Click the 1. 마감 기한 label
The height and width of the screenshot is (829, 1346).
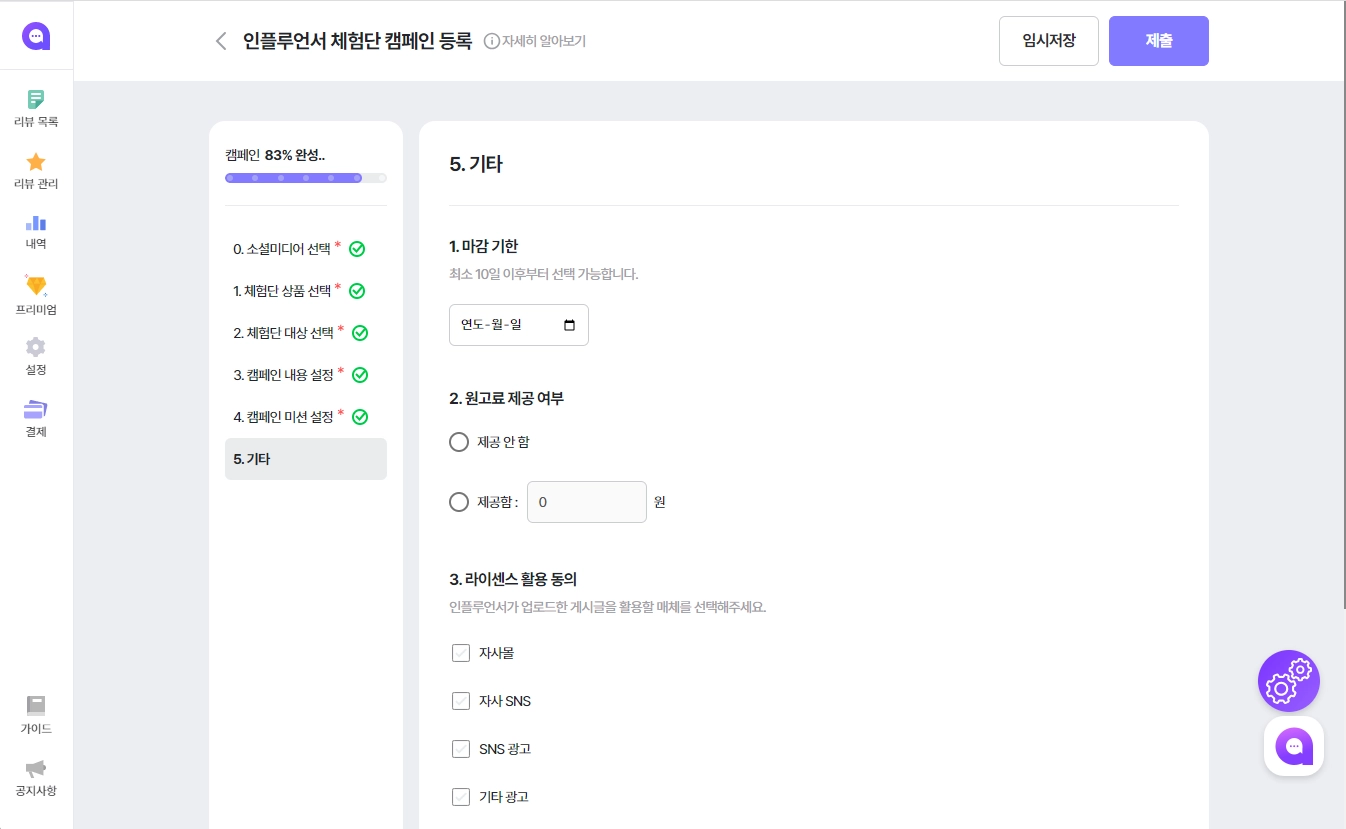click(x=484, y=246)
